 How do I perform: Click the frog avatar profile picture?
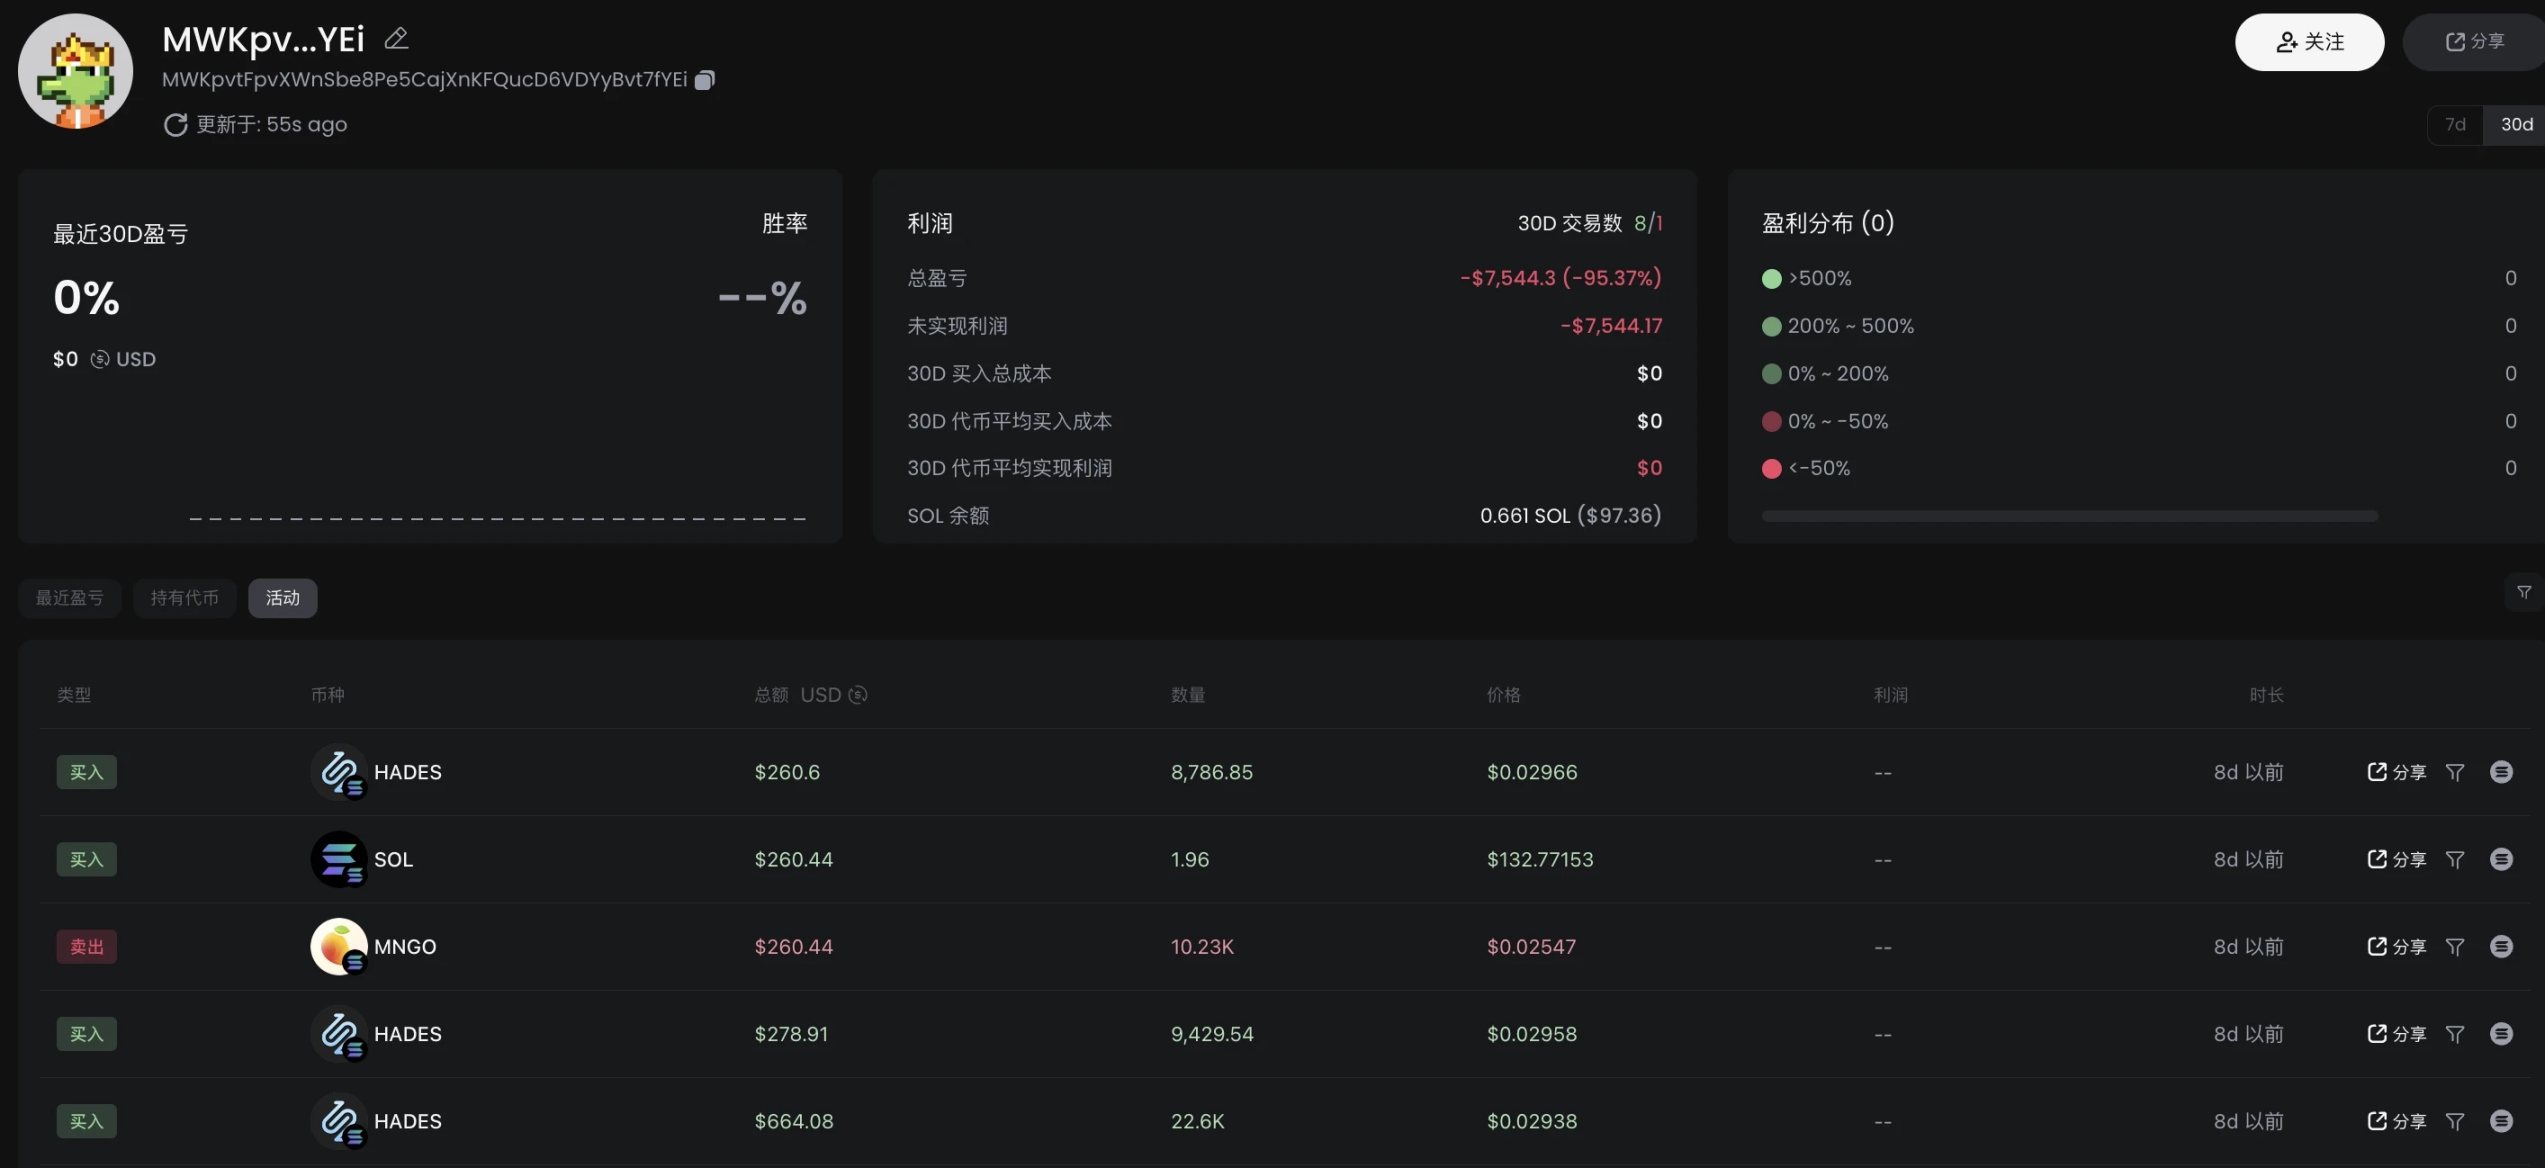tap(76, 72)
